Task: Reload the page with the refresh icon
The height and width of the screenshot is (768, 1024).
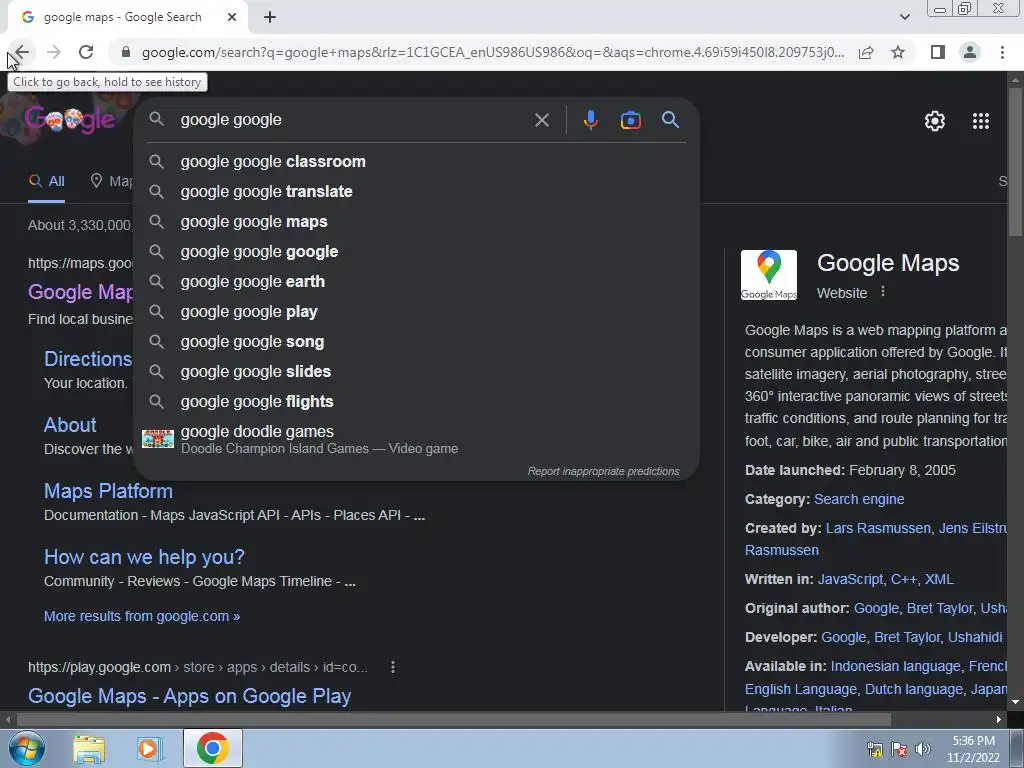Action: [x=86, y=52]
